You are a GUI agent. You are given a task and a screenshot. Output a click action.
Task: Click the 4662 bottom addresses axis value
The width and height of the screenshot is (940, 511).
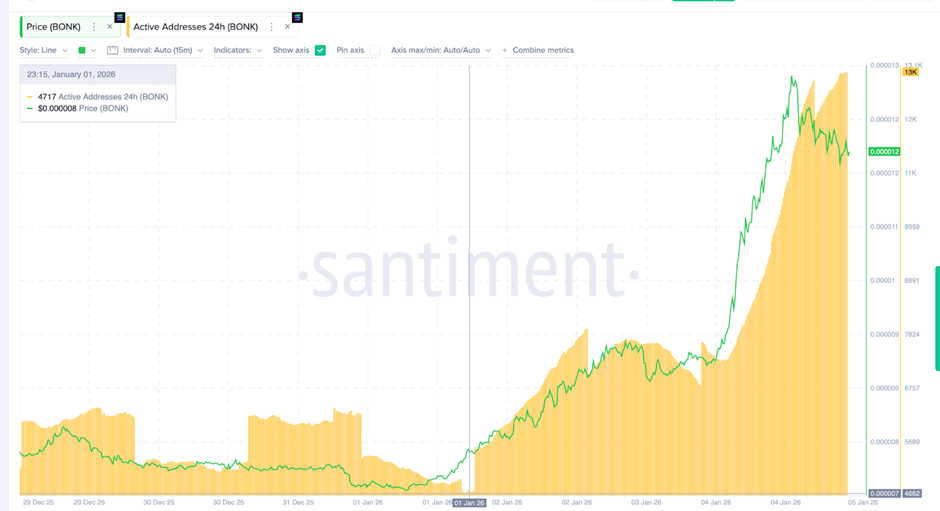[x=912, y=494]
